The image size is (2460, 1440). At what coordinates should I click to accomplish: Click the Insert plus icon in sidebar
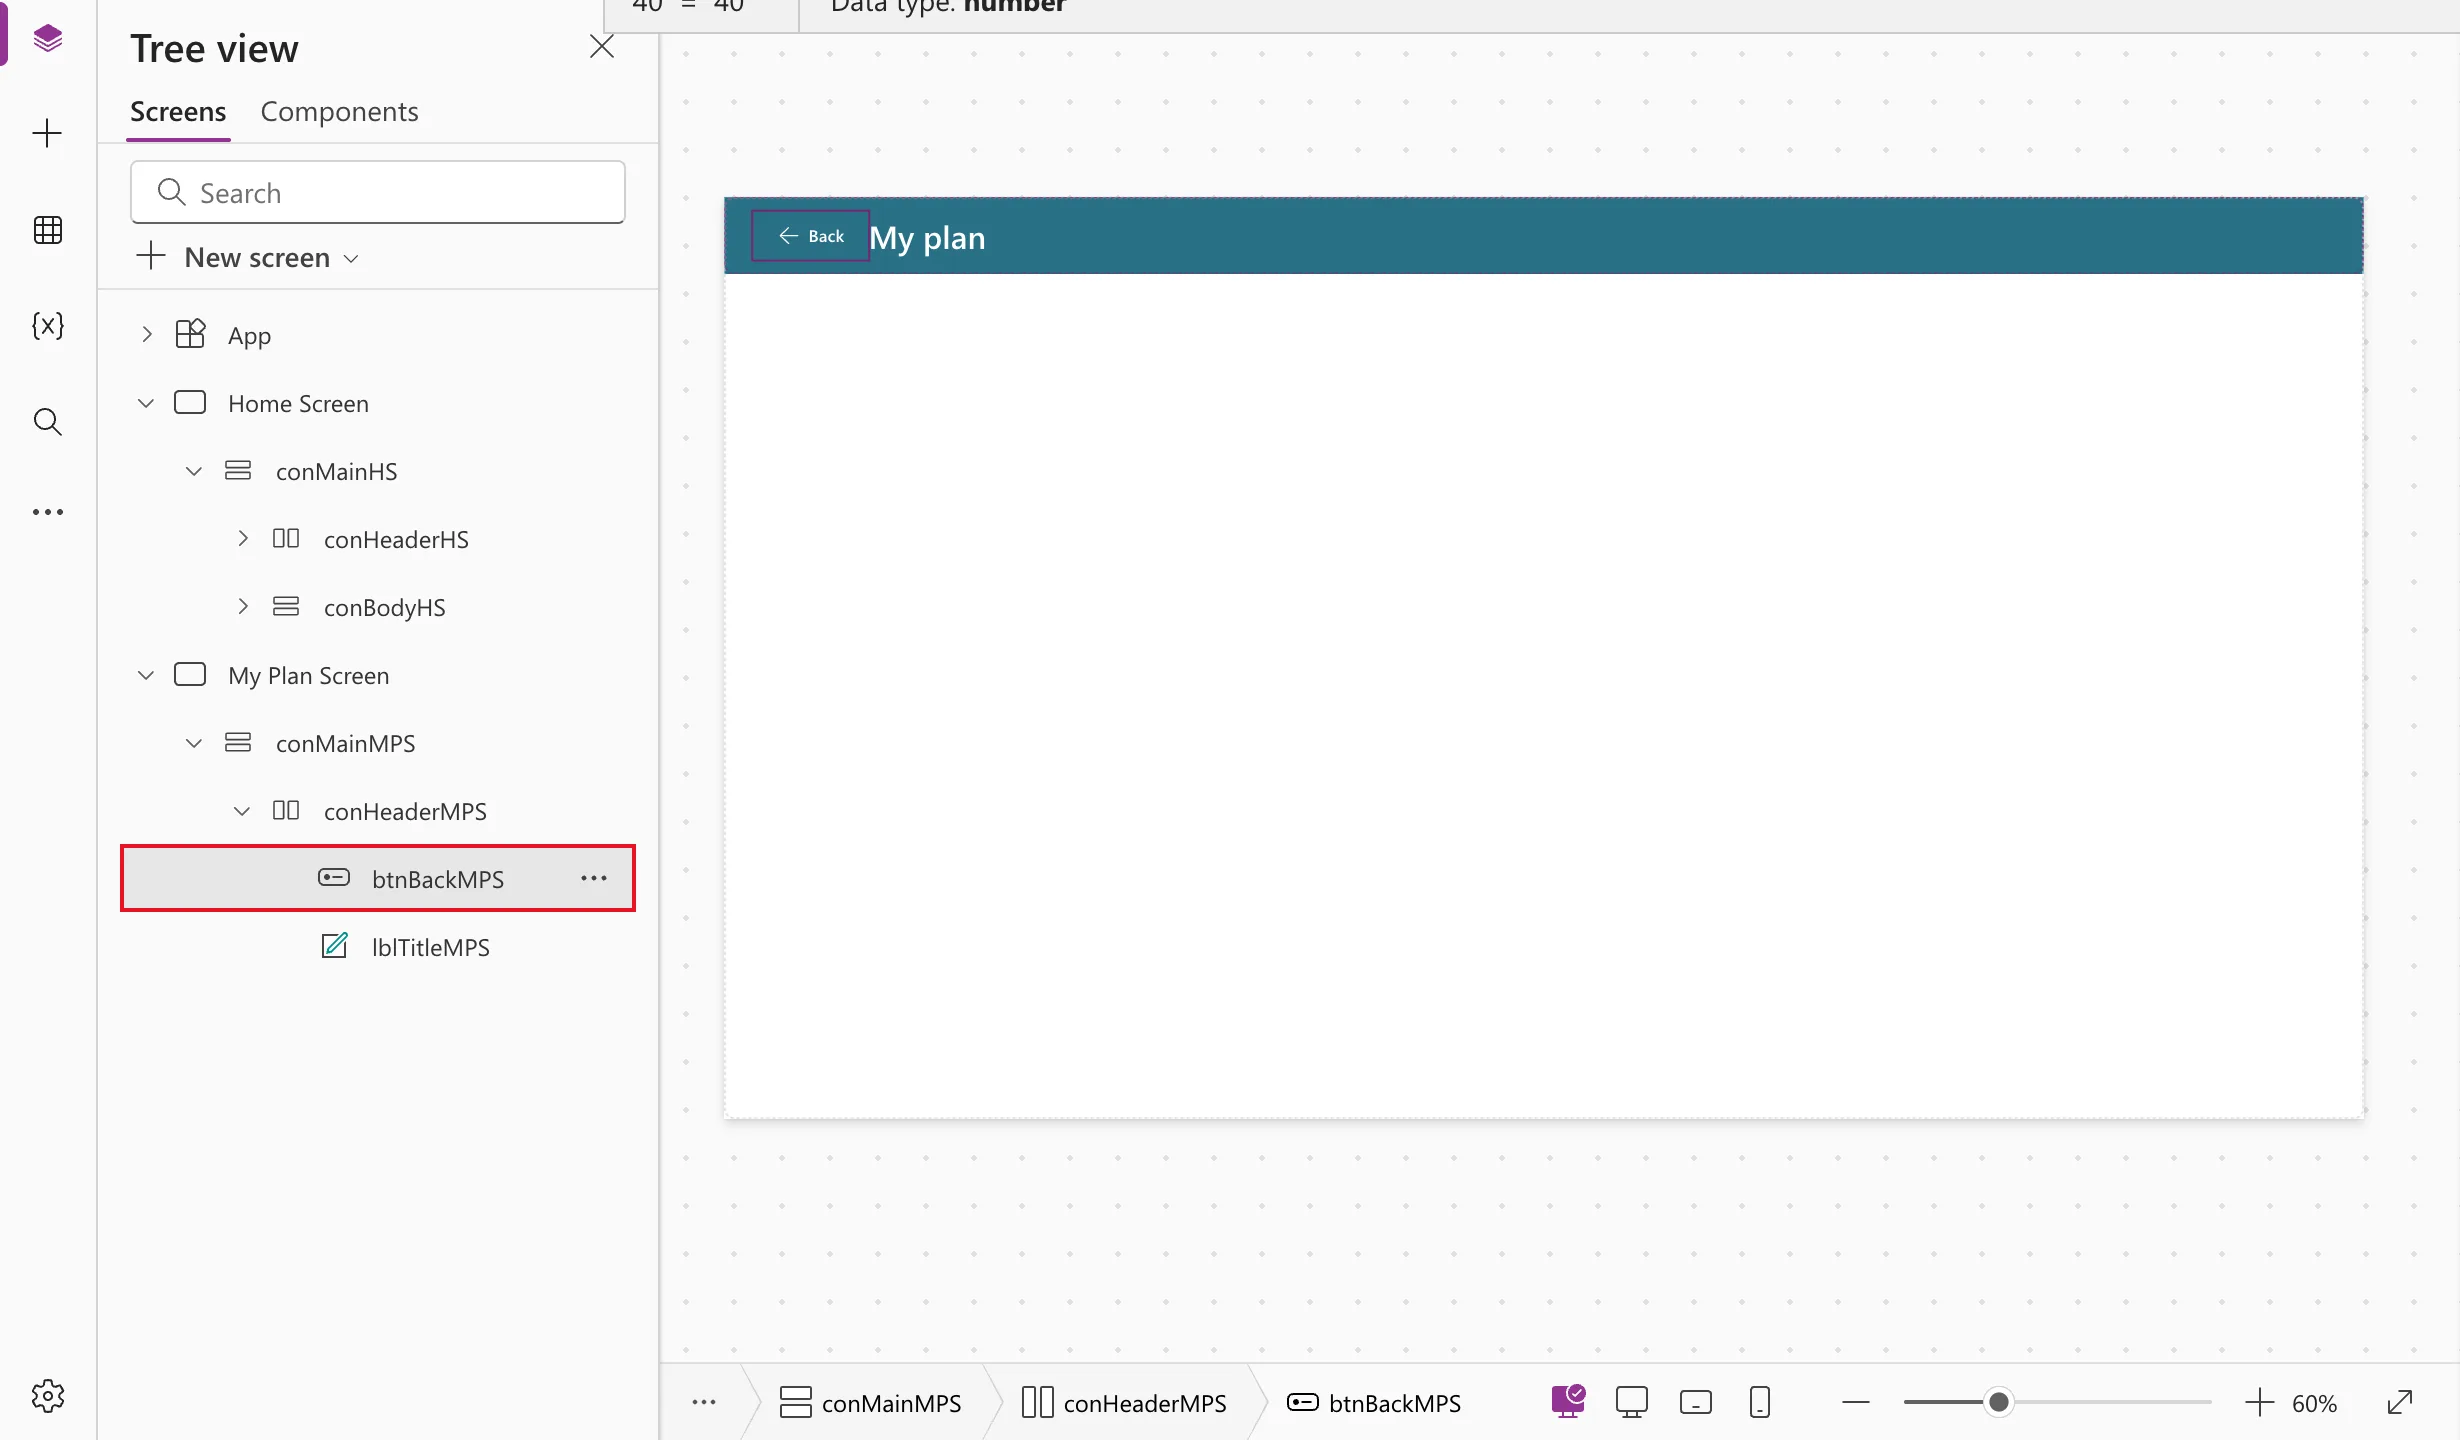[x=47, y=134]
